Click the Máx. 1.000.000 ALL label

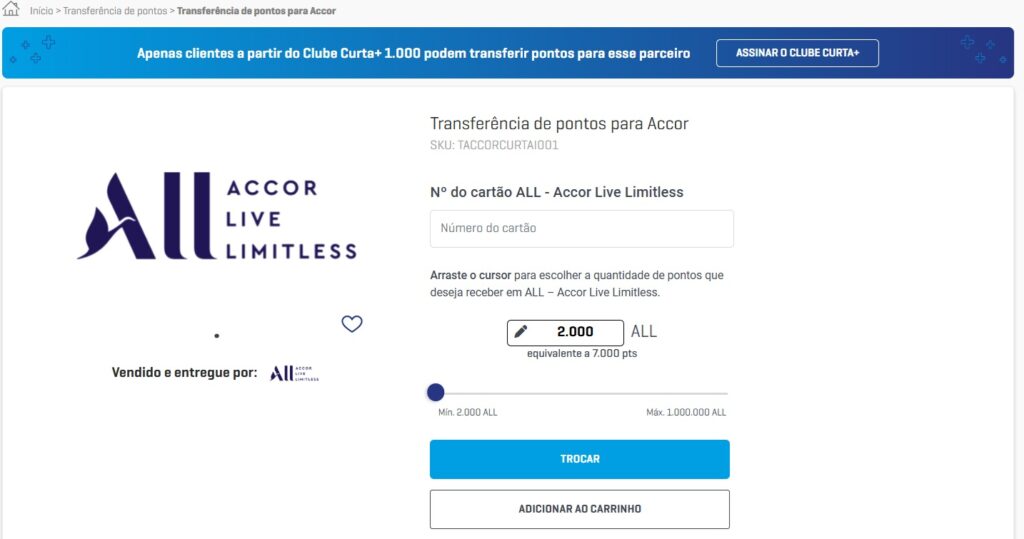tap(686, 412)
